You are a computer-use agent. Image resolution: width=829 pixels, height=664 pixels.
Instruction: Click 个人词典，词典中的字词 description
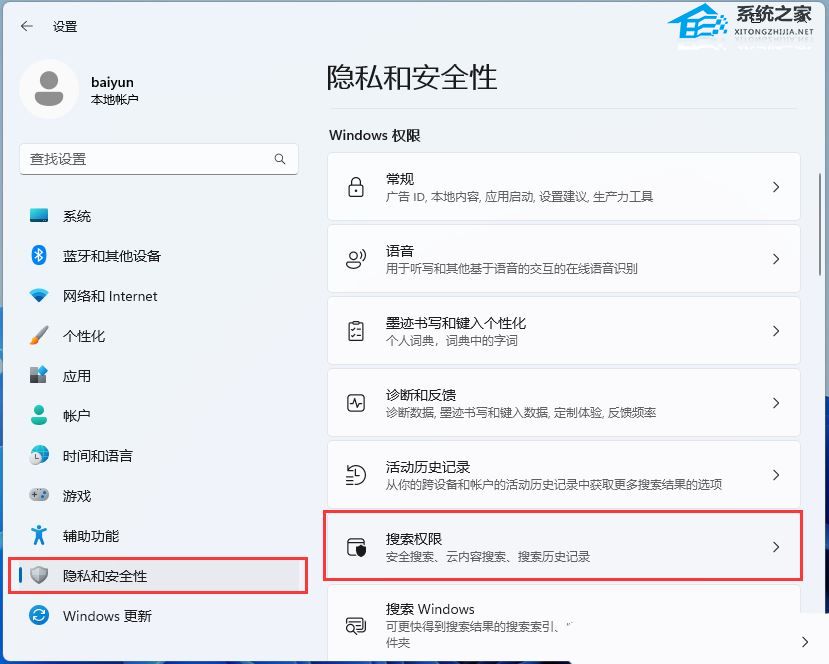[x=452, y=340]
